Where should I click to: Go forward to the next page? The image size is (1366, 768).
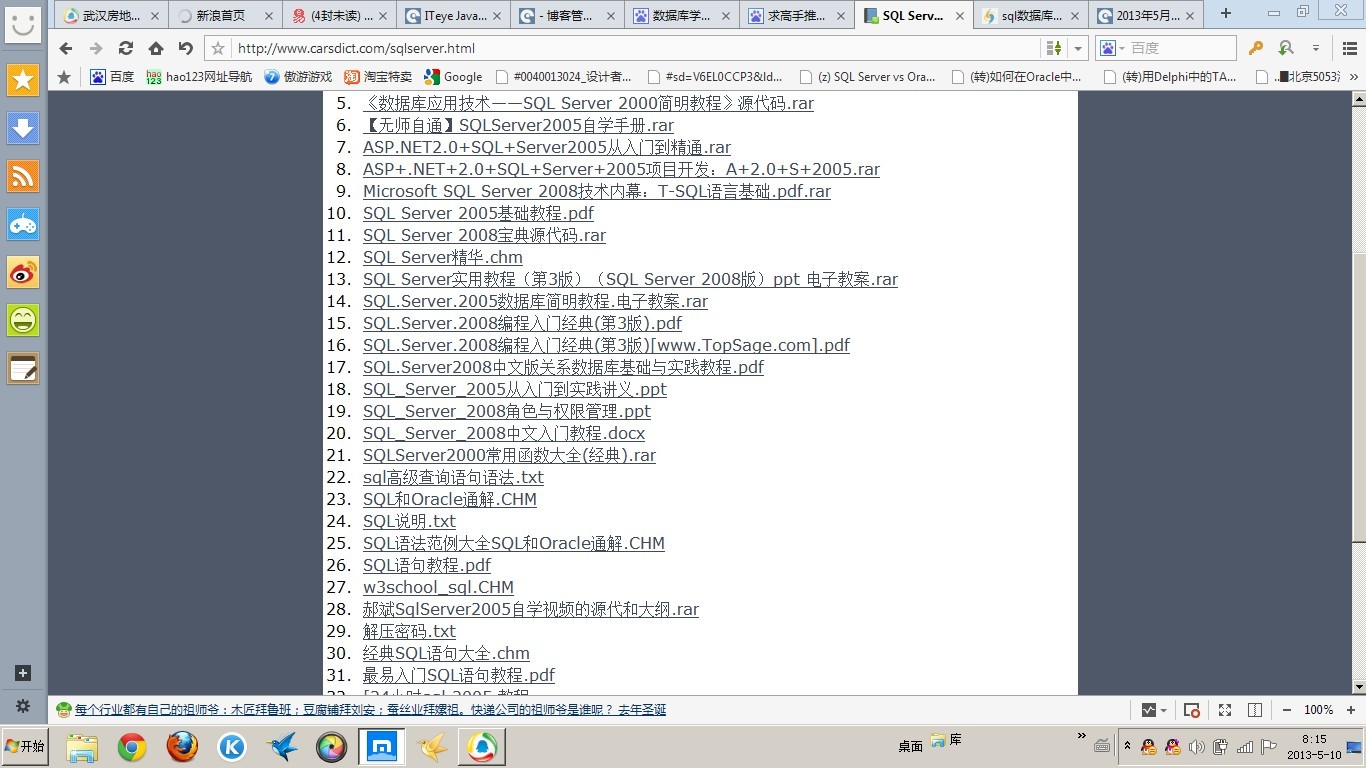click(x=96, y=48)
